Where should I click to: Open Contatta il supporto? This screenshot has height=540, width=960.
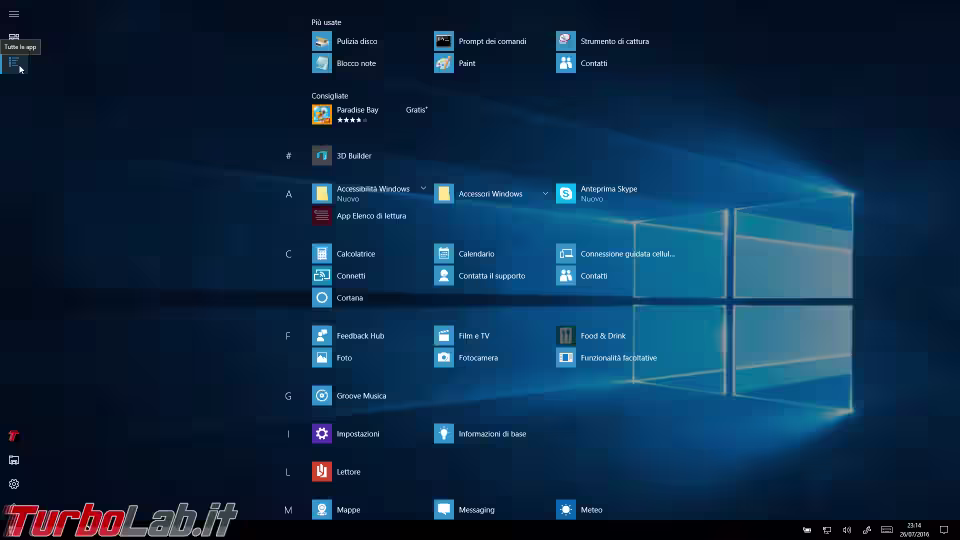pos(480,276)
